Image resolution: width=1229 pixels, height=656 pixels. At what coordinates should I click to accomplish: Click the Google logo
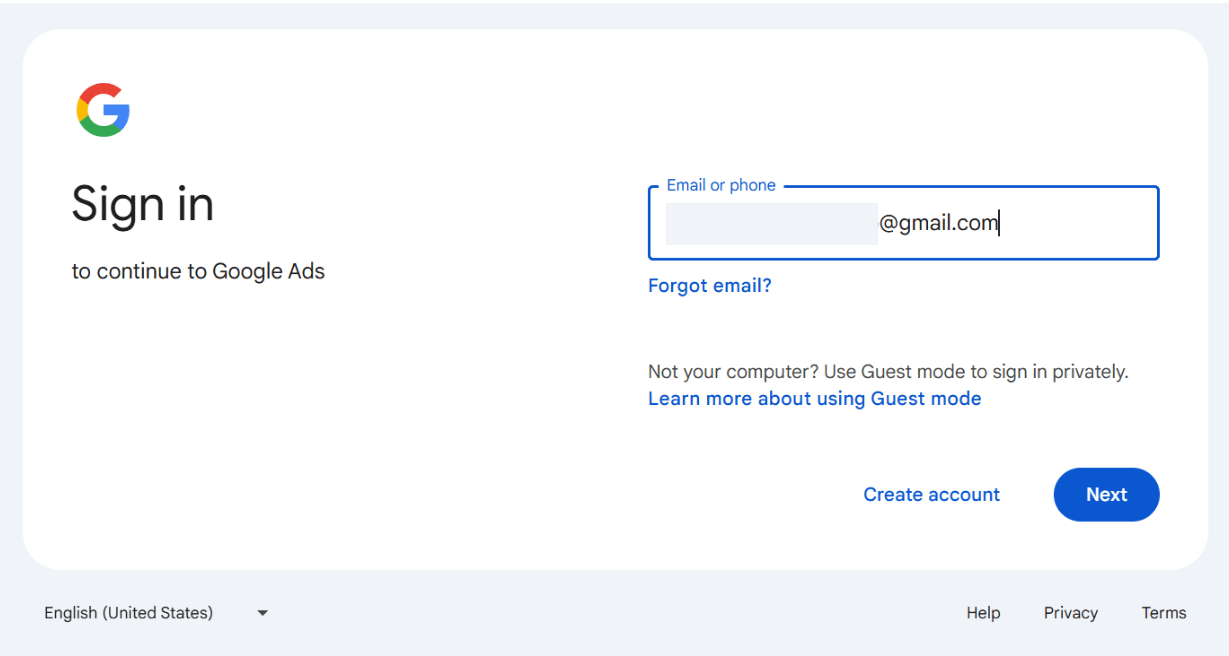click(x=104, y=110)
